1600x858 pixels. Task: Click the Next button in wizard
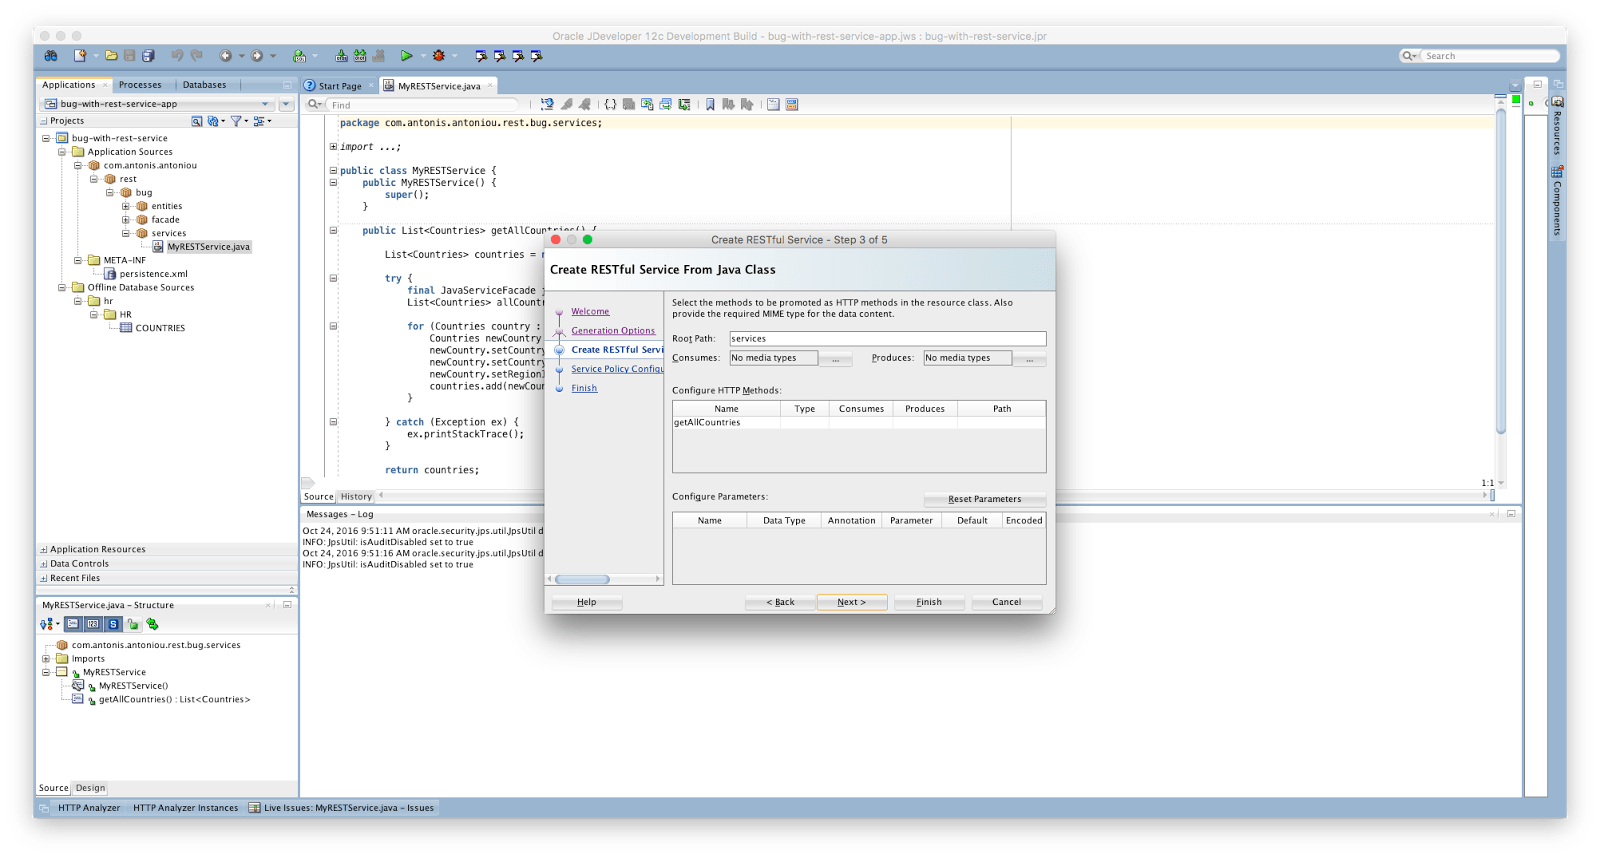(852, 602)
